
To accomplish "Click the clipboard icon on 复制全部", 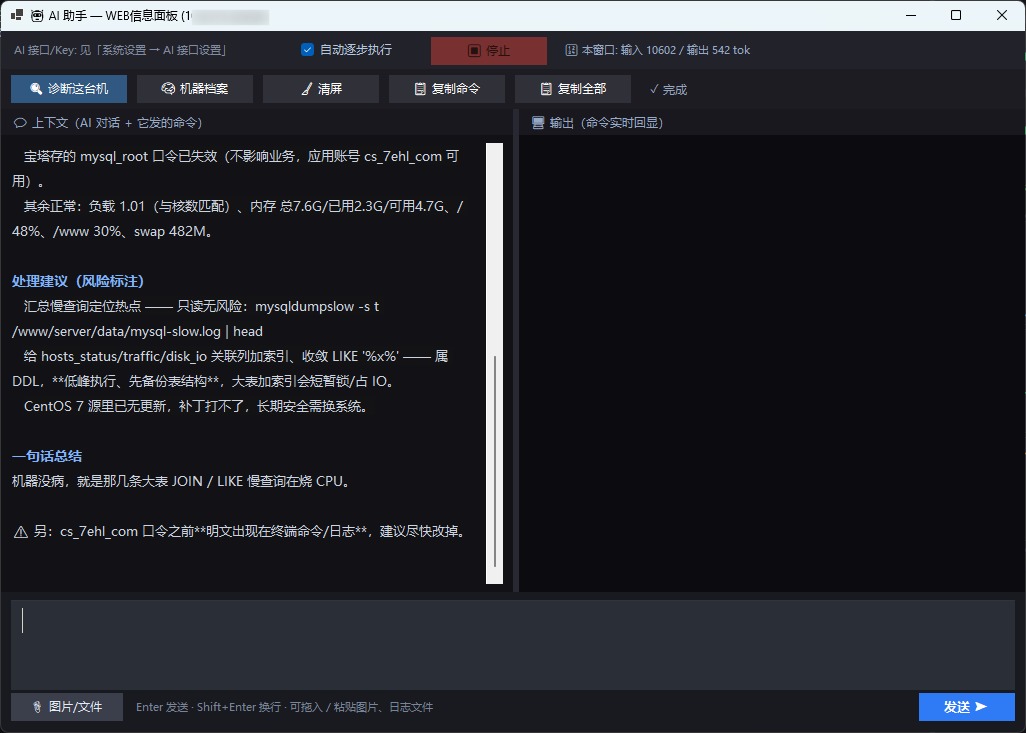I will point(546,89).
